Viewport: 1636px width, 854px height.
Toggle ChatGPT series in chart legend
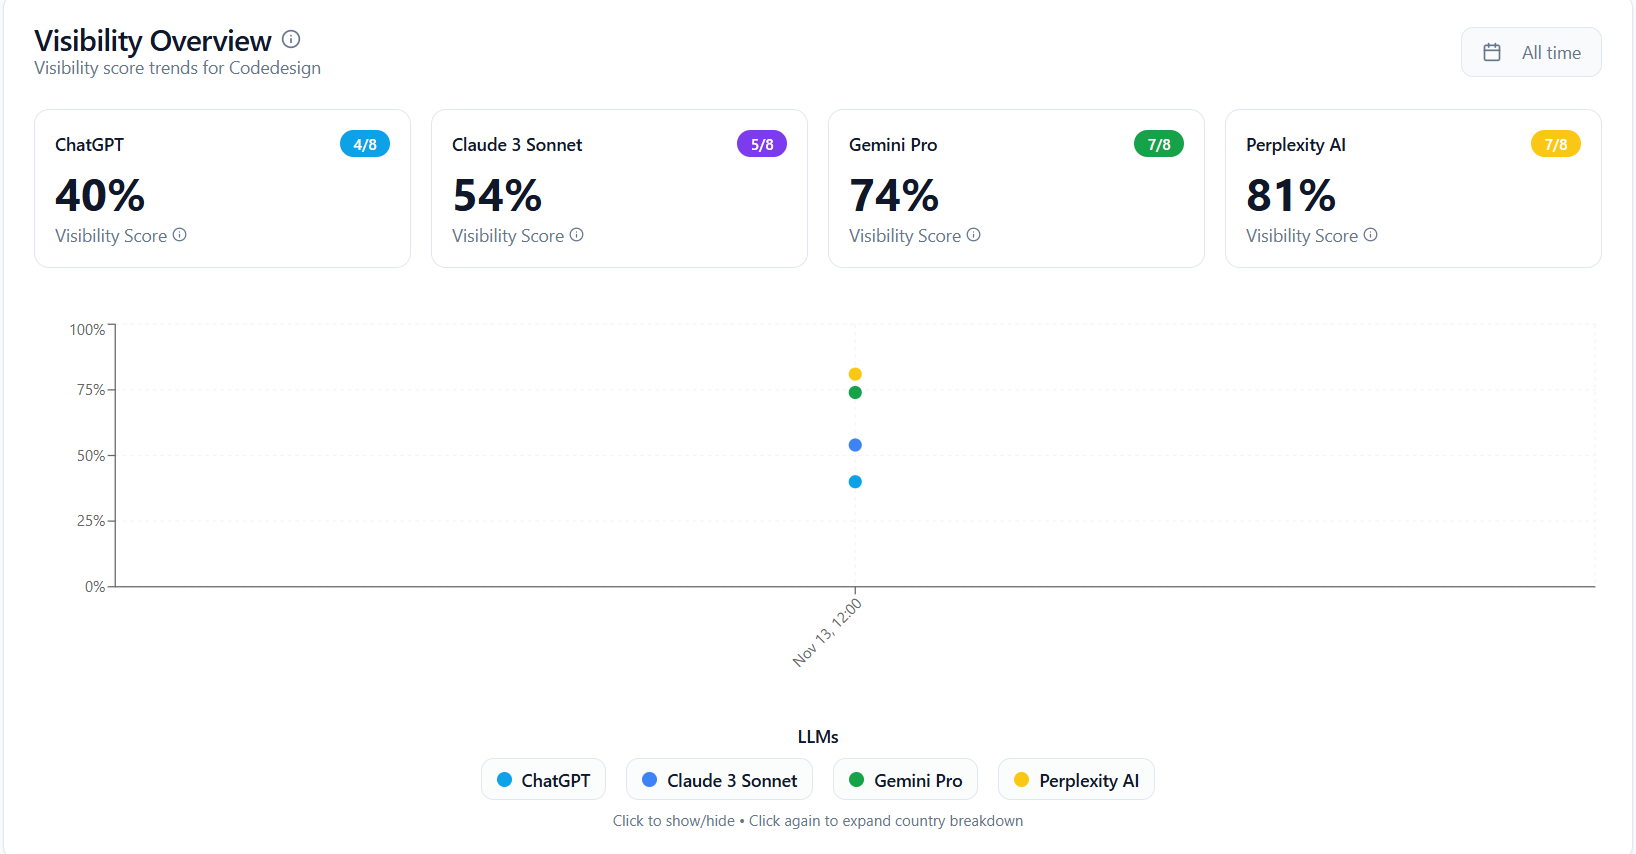pos(543,780)
